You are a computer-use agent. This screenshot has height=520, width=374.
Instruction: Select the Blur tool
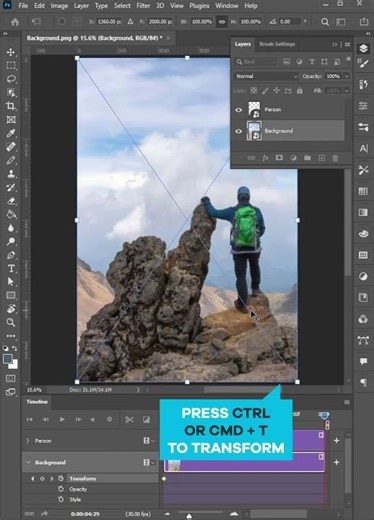click(x=11, y=228)
